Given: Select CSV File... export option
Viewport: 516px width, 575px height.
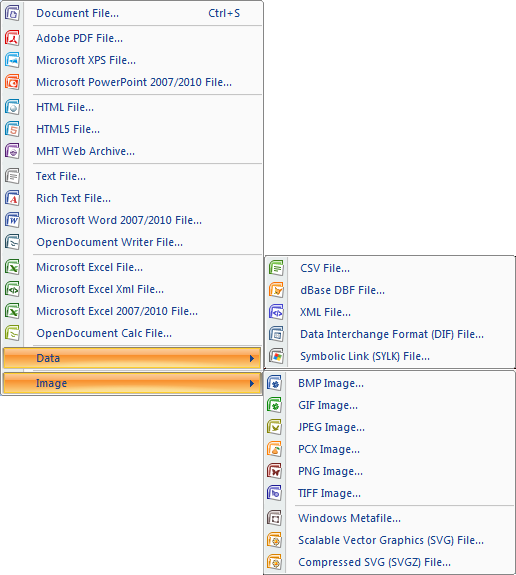Looking at the screenshot, I should tap(389, 268).
